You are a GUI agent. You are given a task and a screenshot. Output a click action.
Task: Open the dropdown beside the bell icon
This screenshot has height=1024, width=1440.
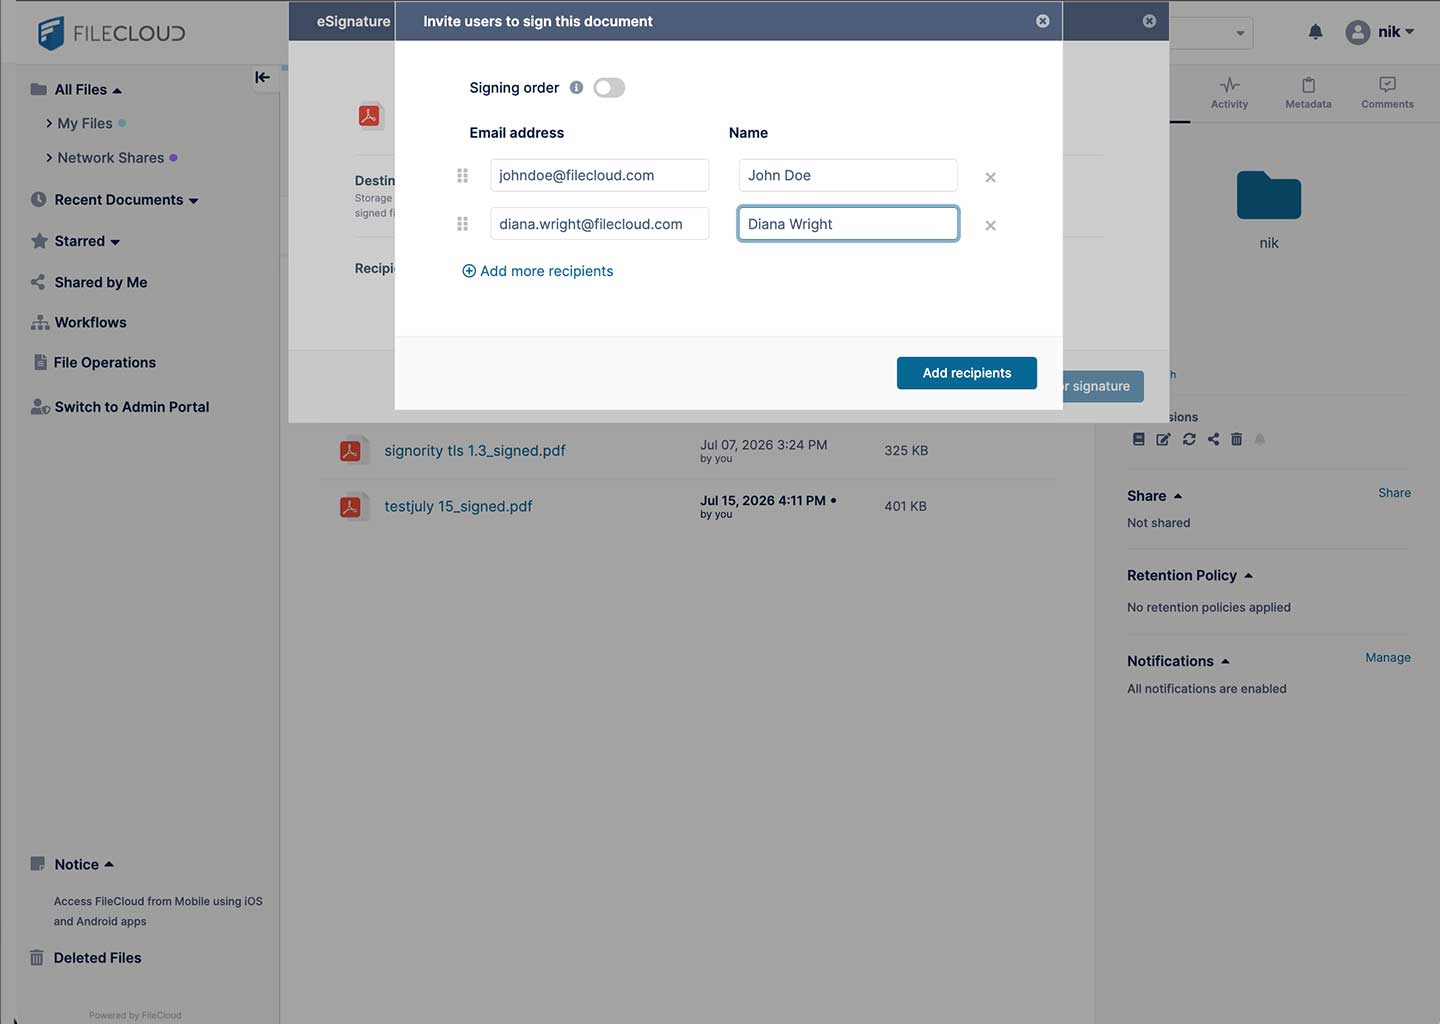click(x=1240, y=33)
